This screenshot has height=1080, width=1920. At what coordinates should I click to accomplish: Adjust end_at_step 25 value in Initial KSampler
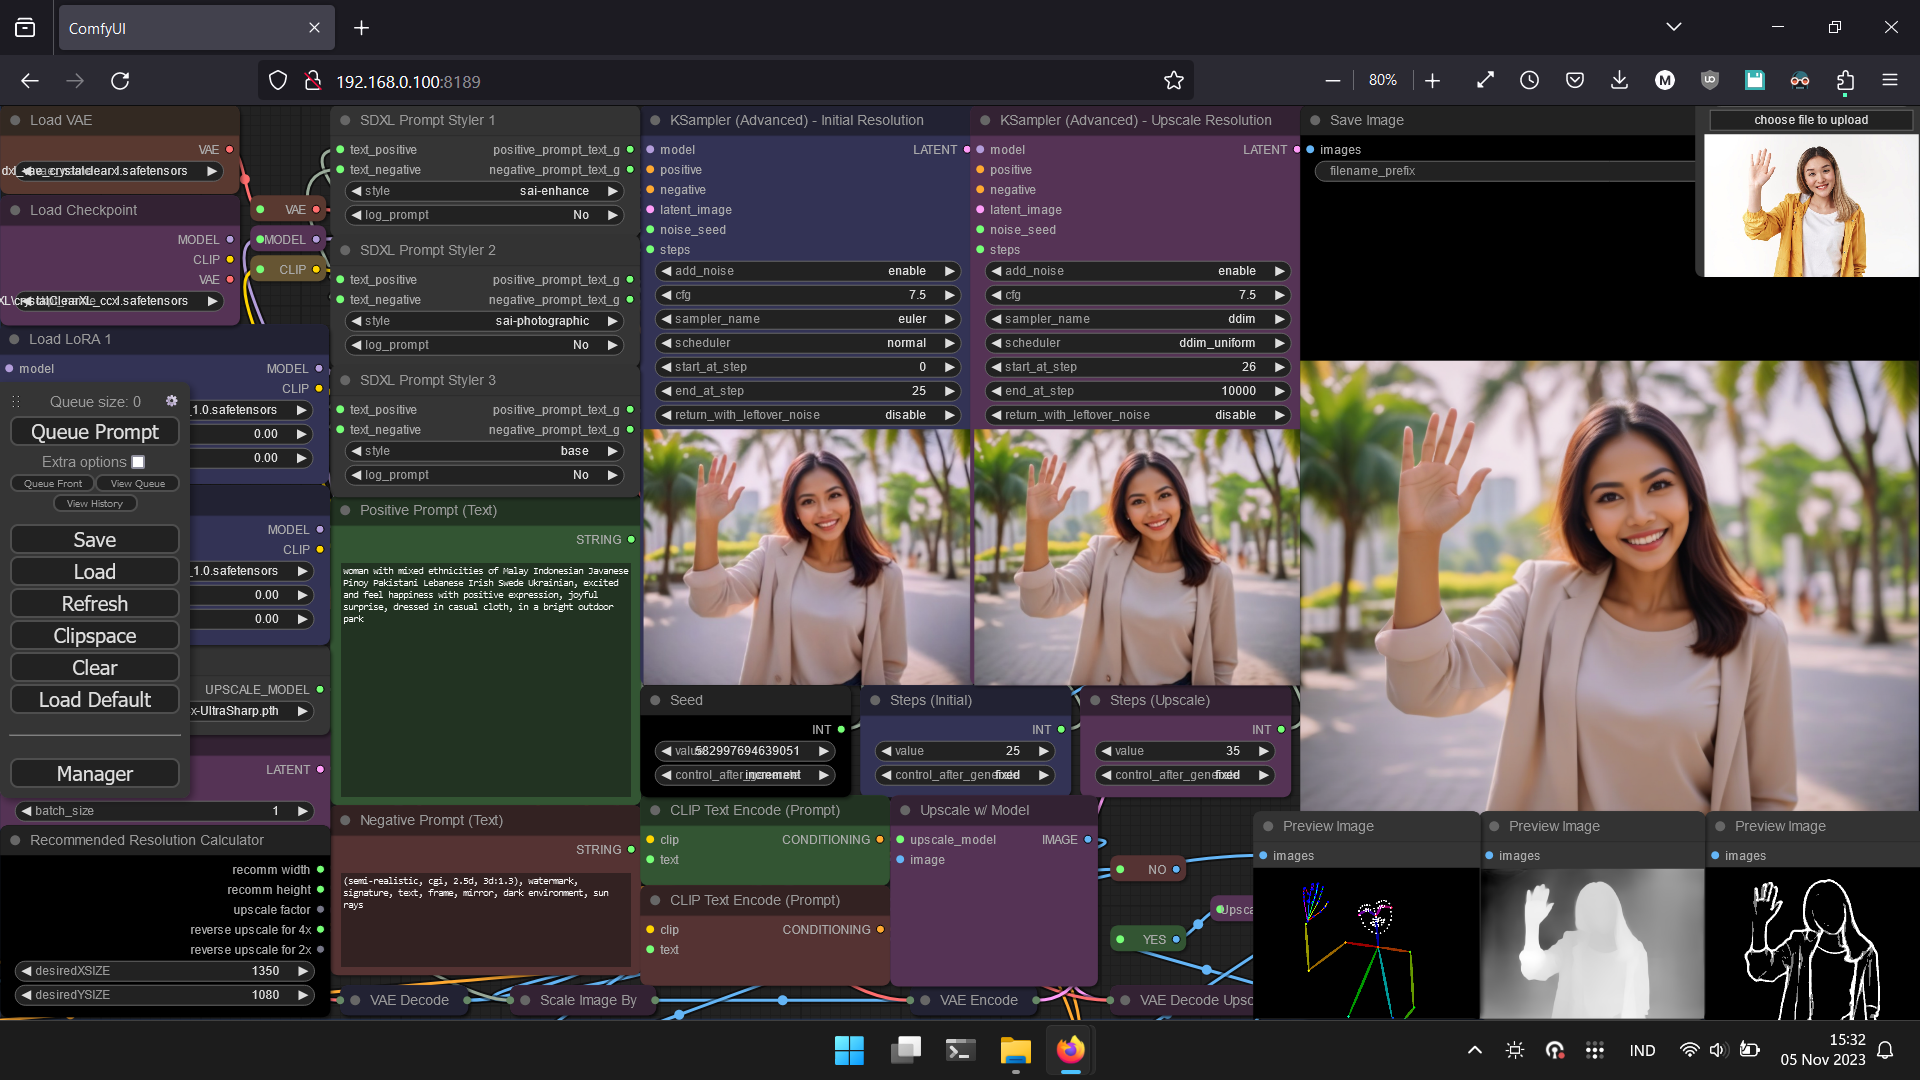coord(807,391)
